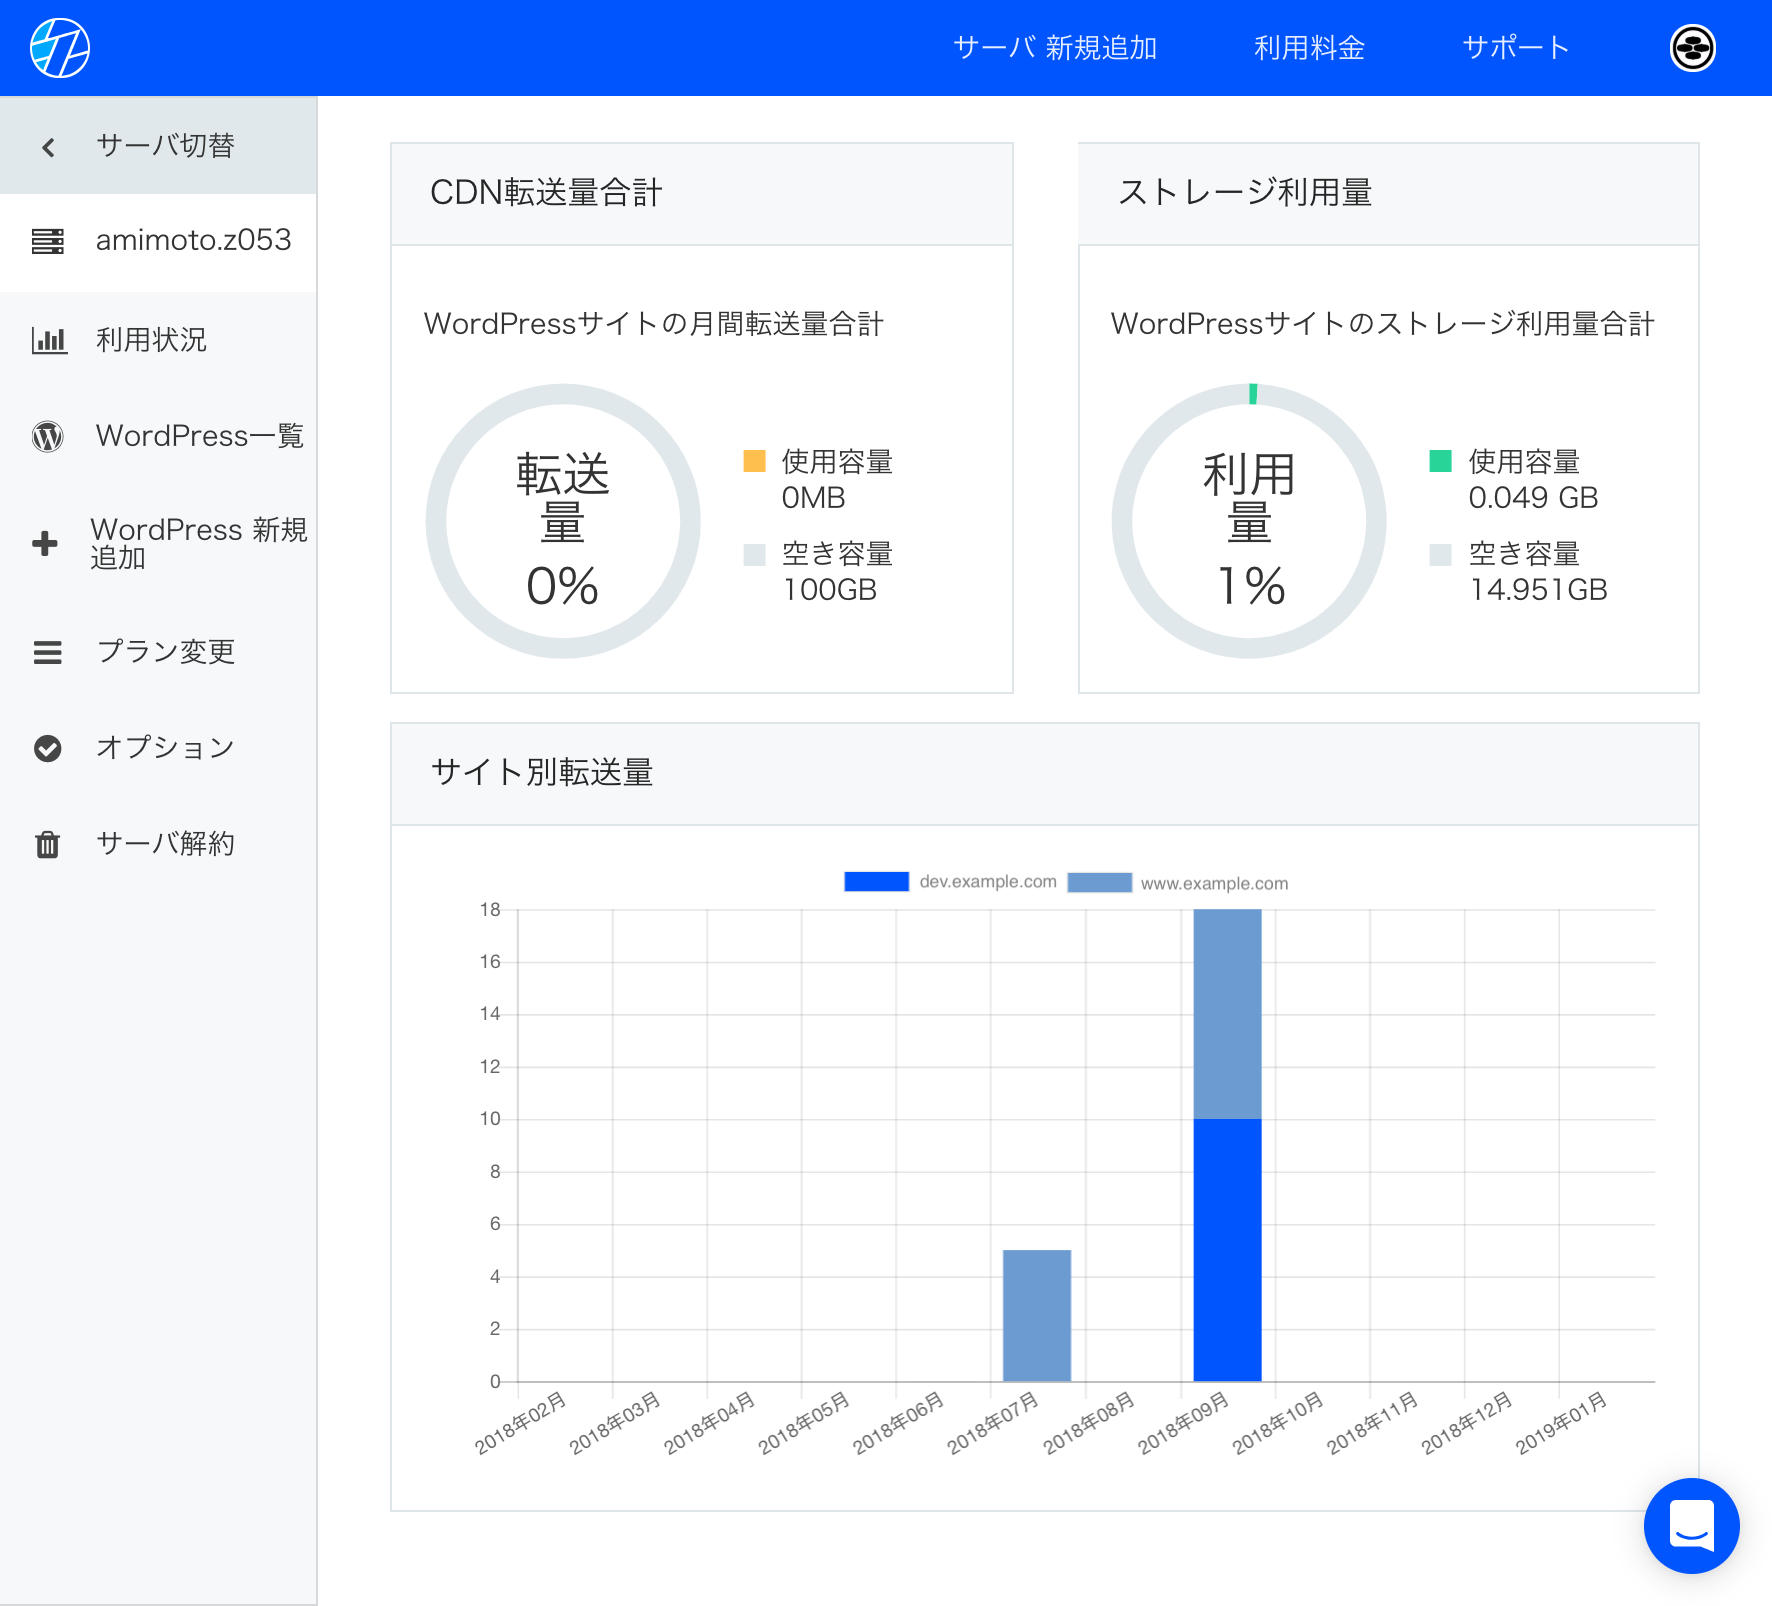The width and height of the screenshot is (1772, 1606).
Task: Toggle dev.example.com series in chart legend
Action: click(950, 882)
